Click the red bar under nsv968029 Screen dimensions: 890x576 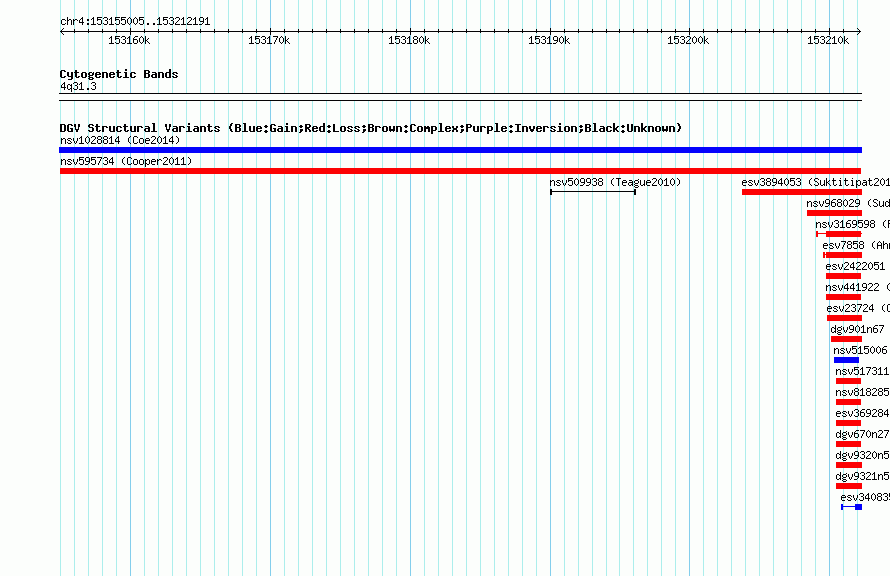point(834,213)
